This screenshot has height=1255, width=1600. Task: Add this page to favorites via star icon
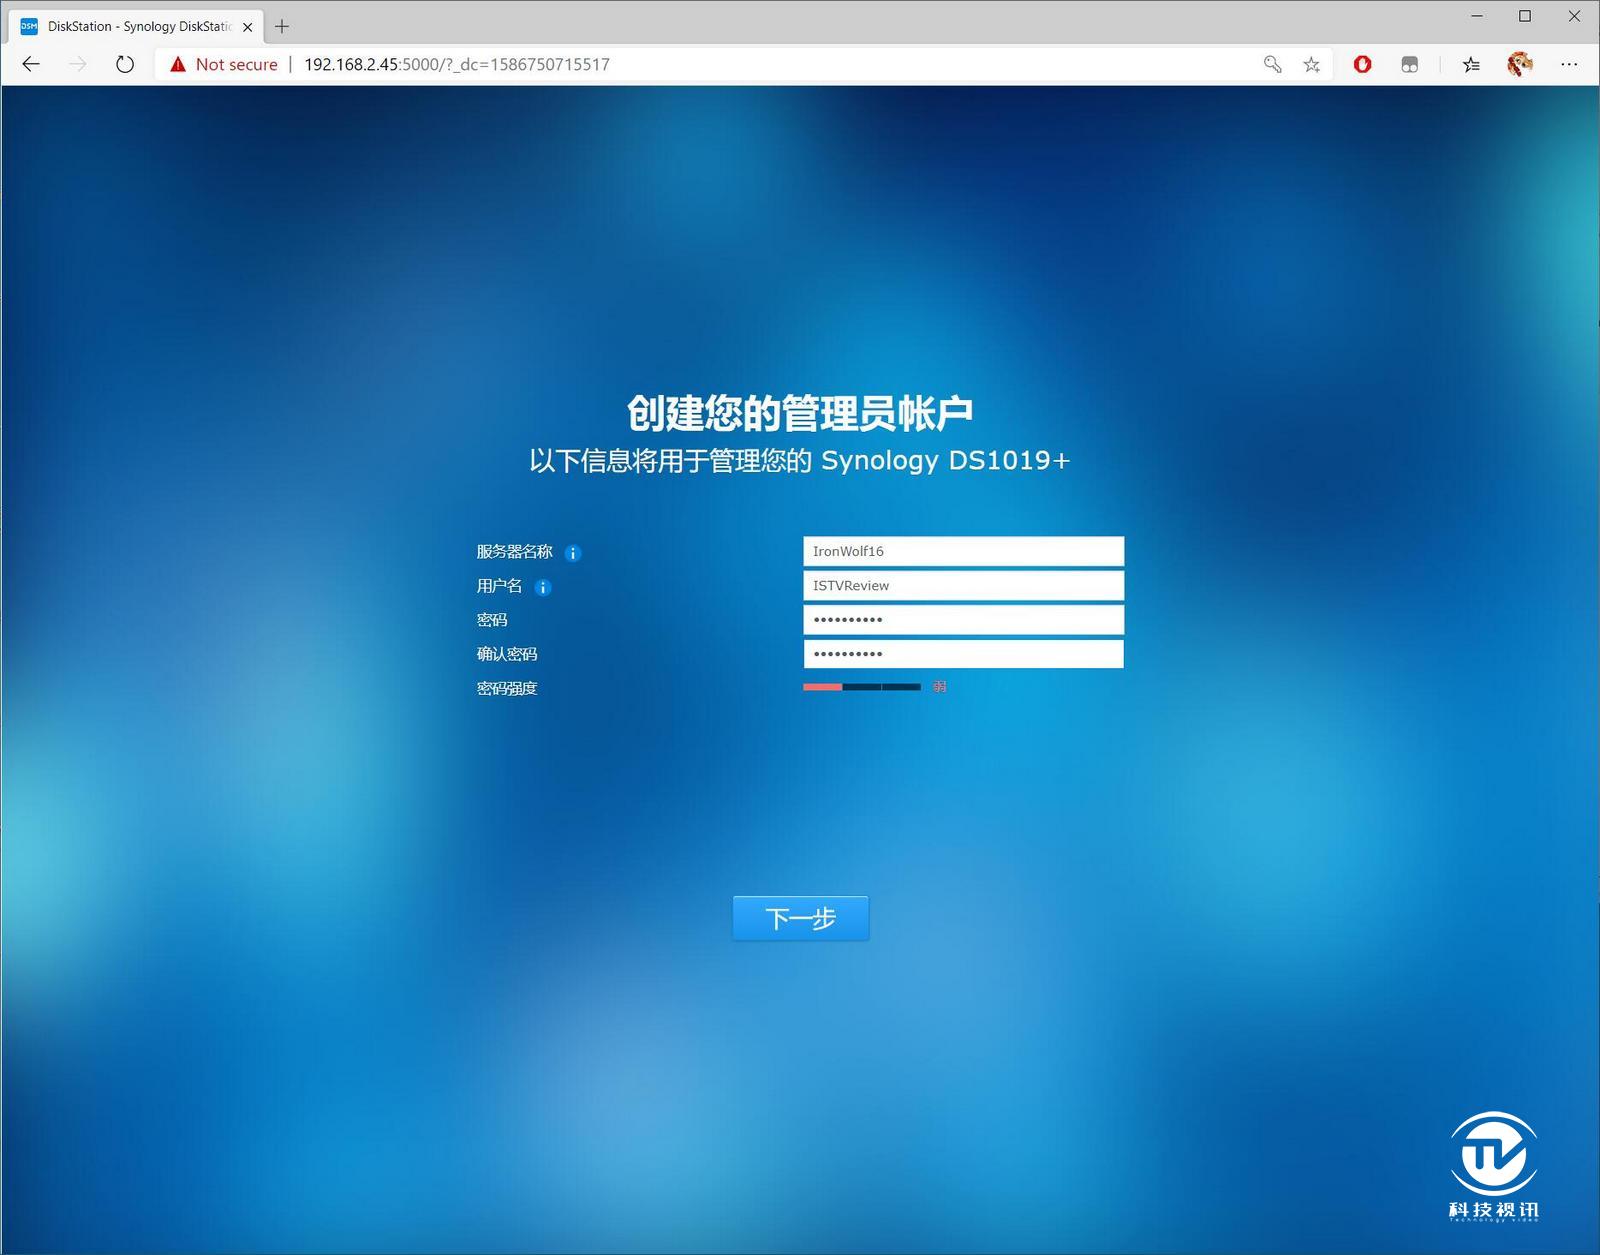coord(1311,64)
